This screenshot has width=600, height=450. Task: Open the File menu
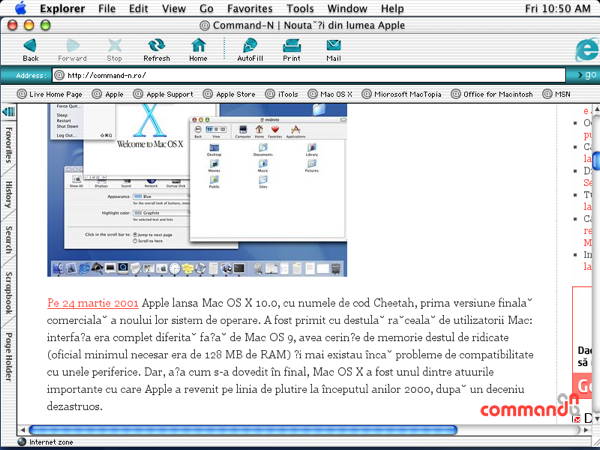(107, 8)
